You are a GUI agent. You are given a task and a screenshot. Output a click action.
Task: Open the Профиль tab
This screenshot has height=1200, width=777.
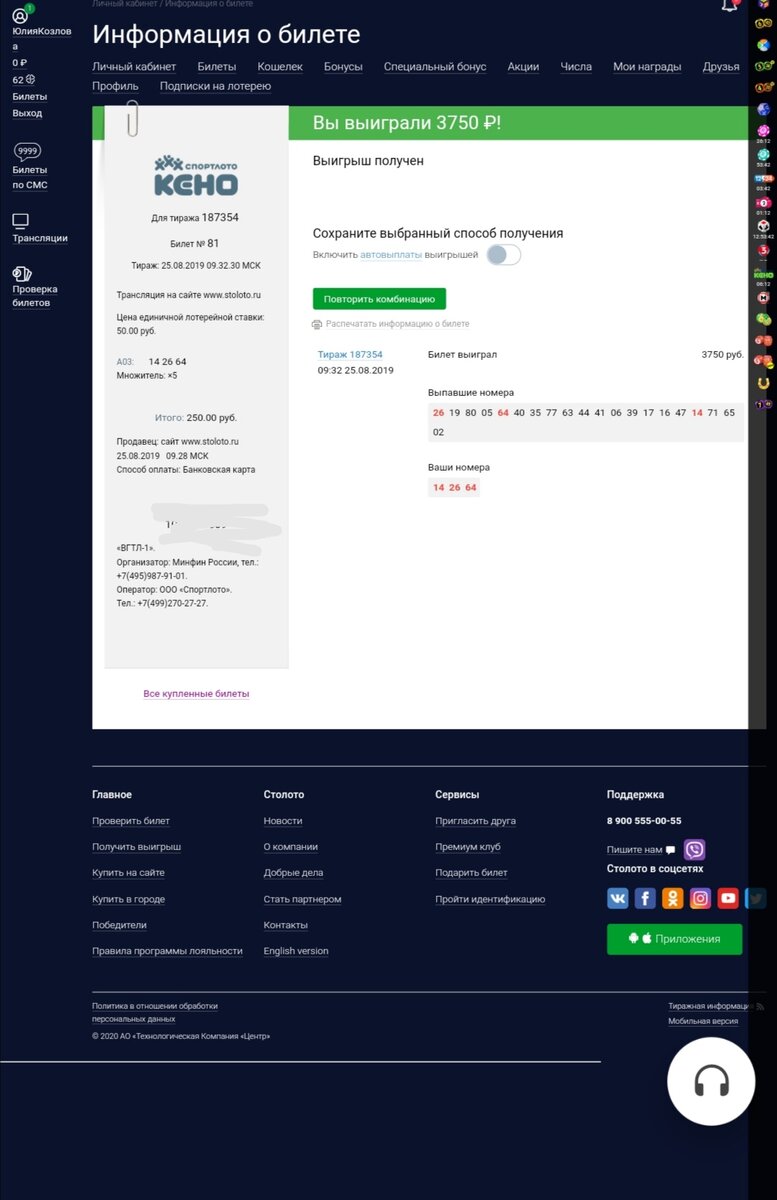(115, 86)
